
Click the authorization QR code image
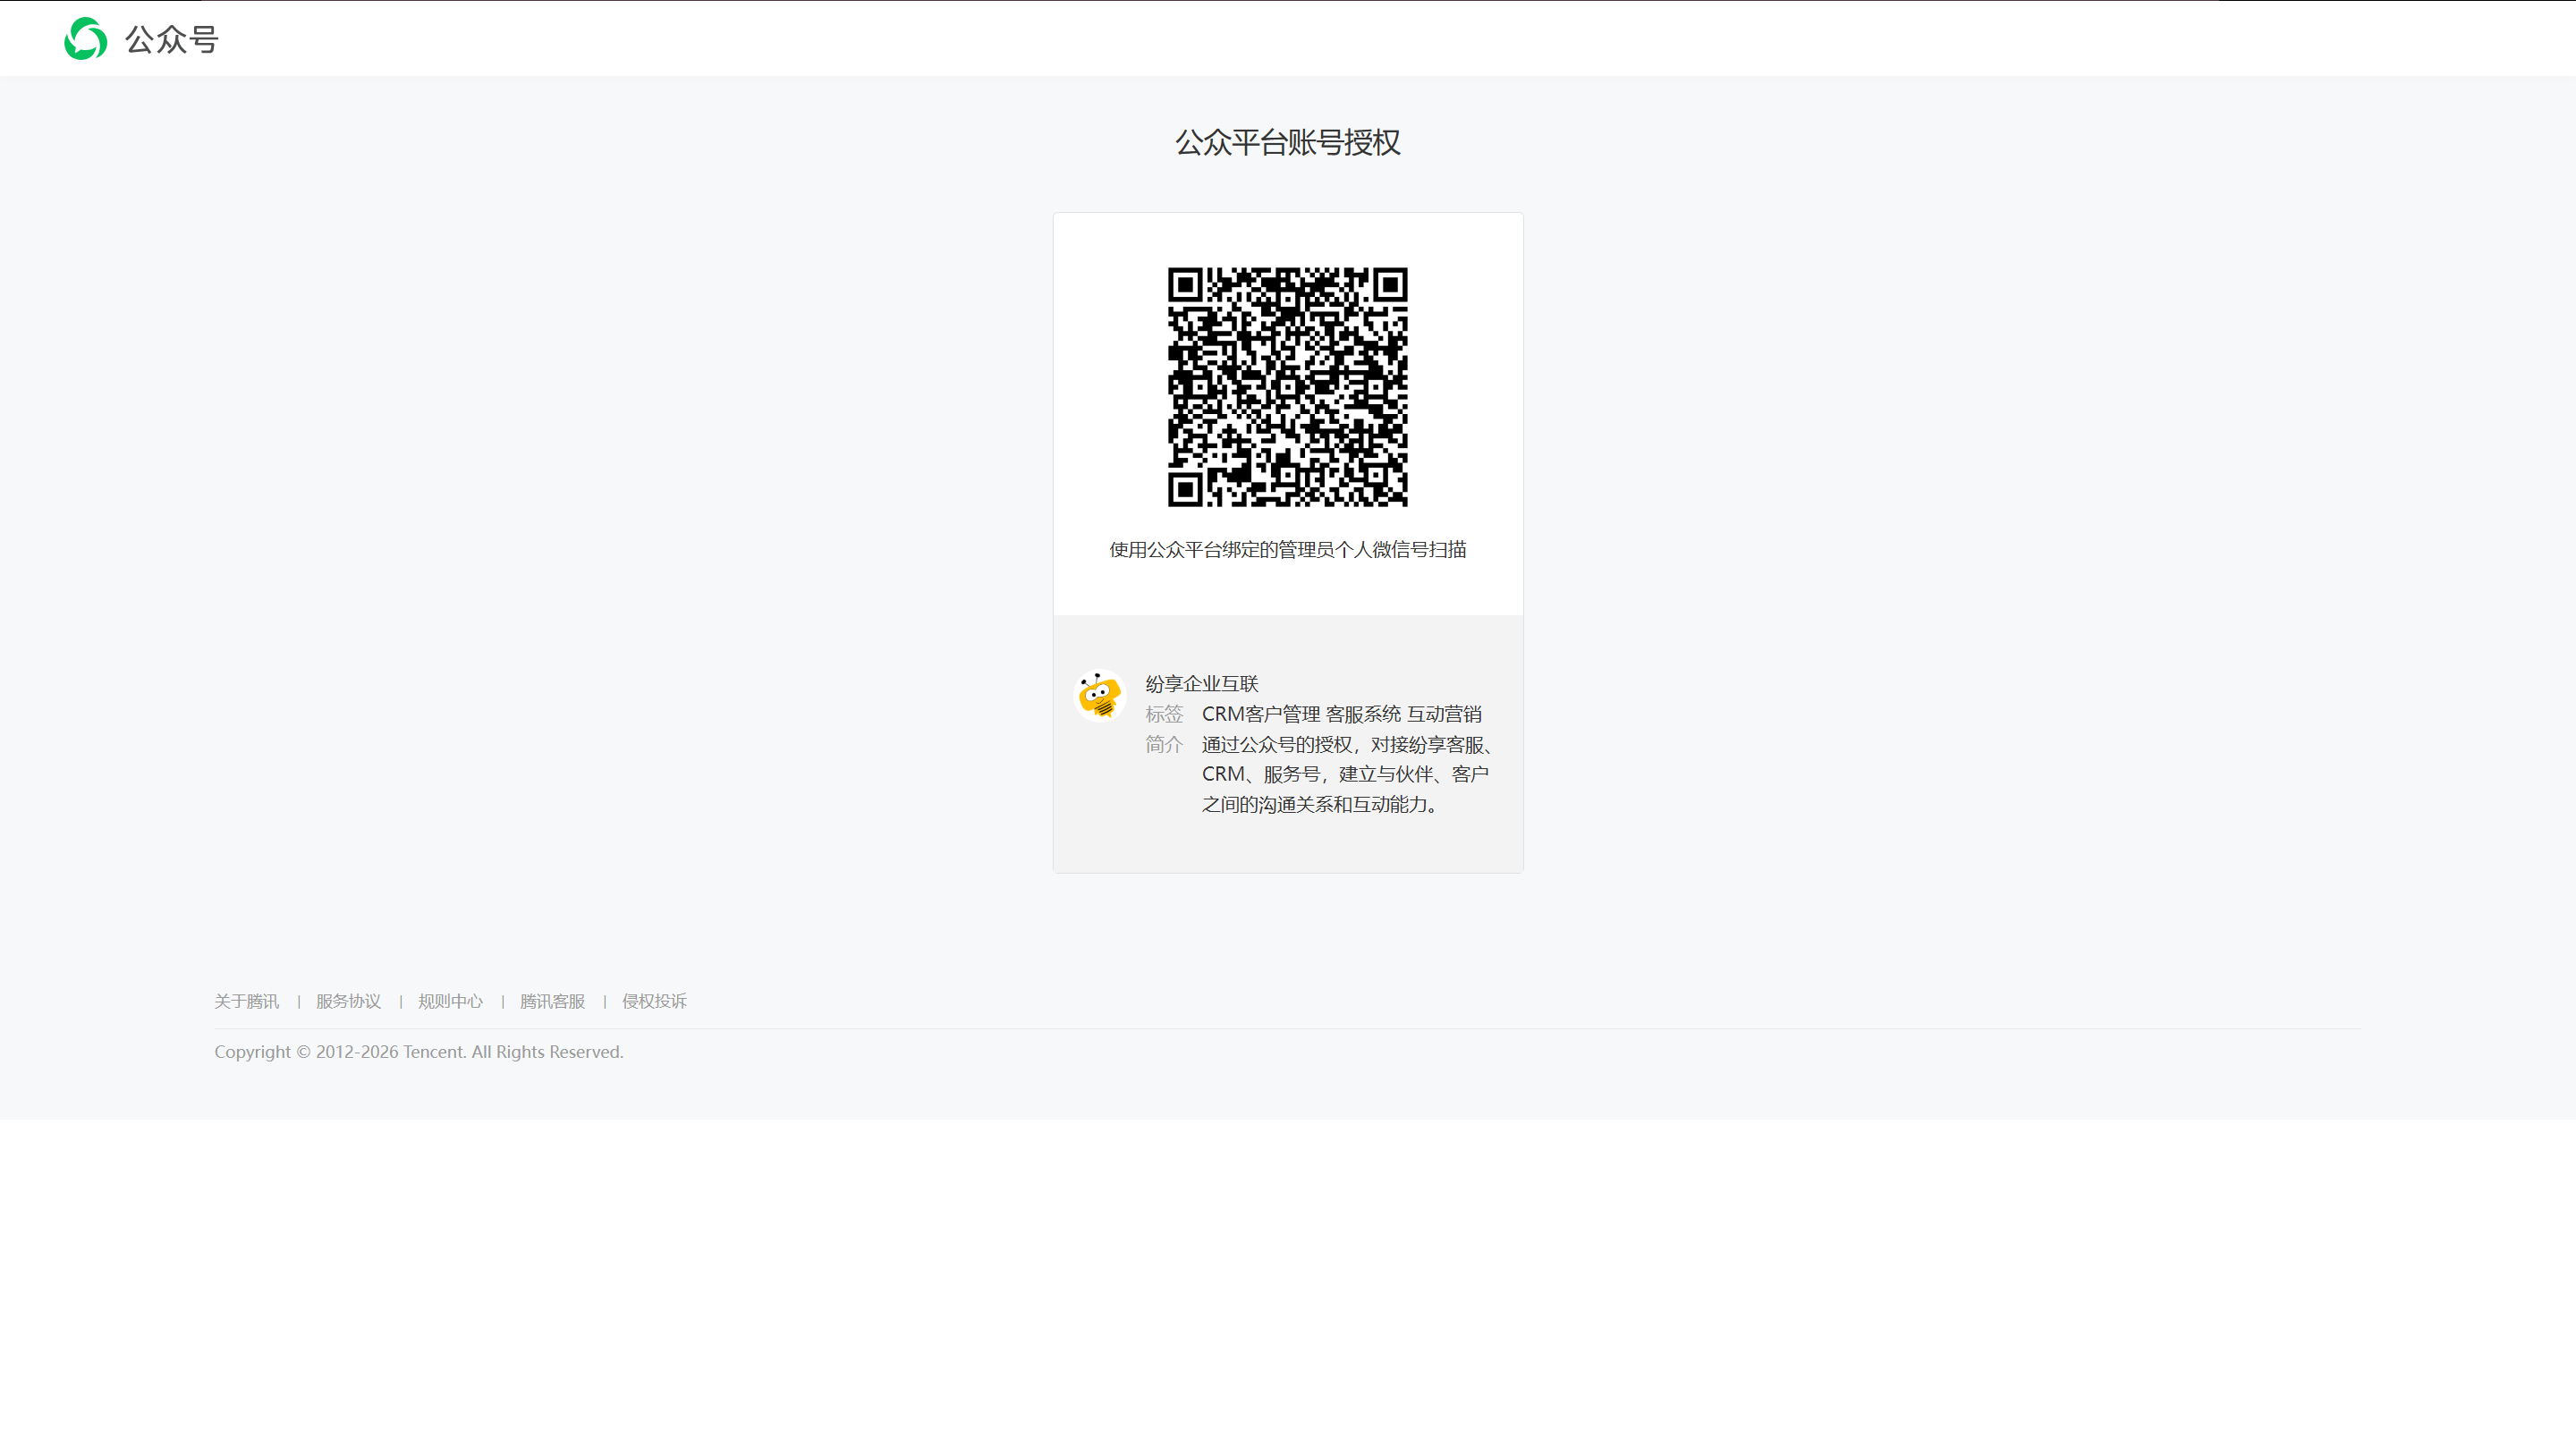pos(1288,387)
